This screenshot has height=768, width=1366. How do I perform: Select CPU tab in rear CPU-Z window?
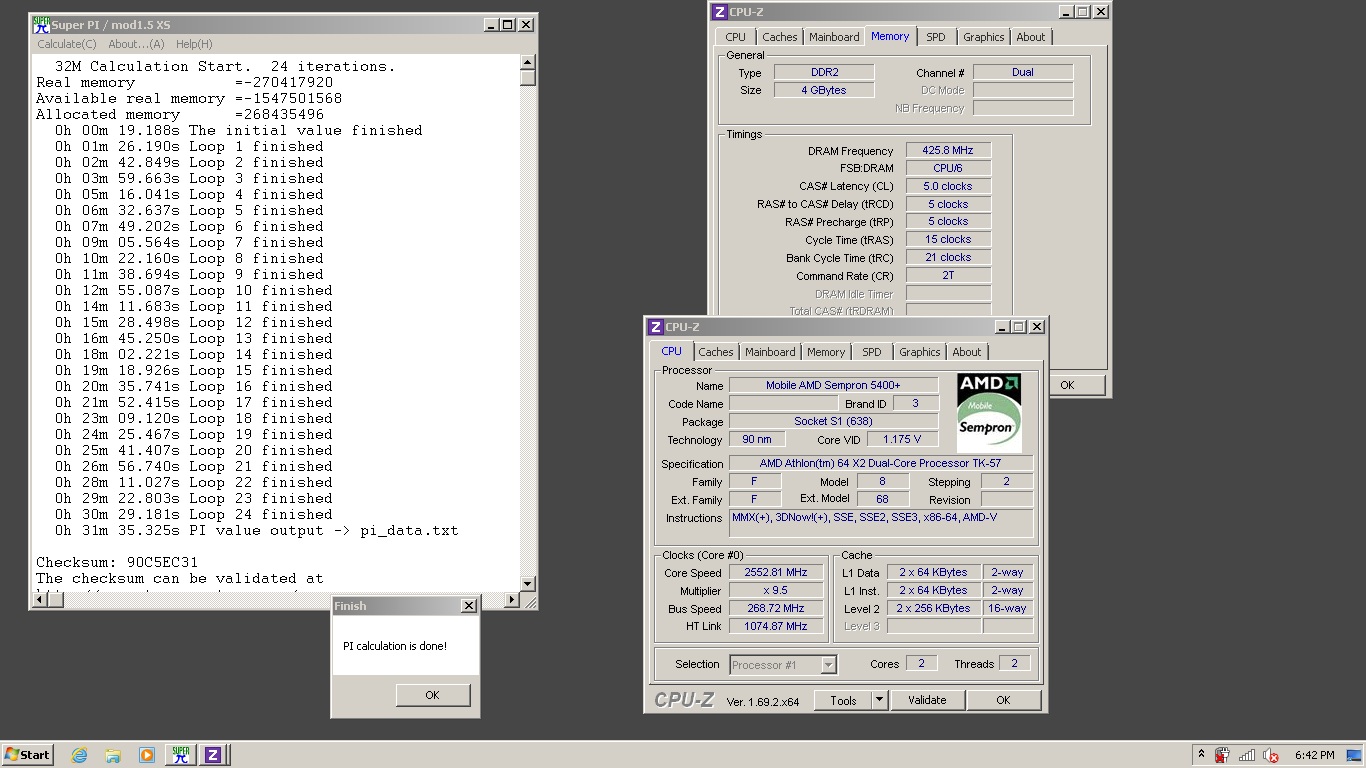736,37
